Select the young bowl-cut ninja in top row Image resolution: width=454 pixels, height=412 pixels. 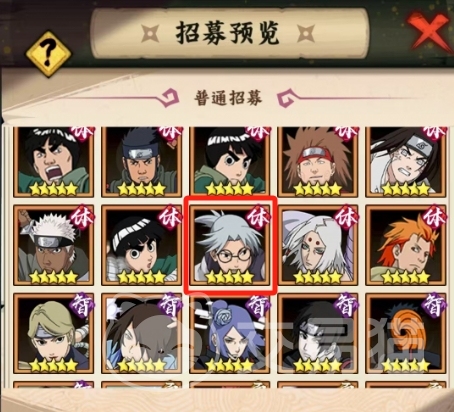(229, 162)
